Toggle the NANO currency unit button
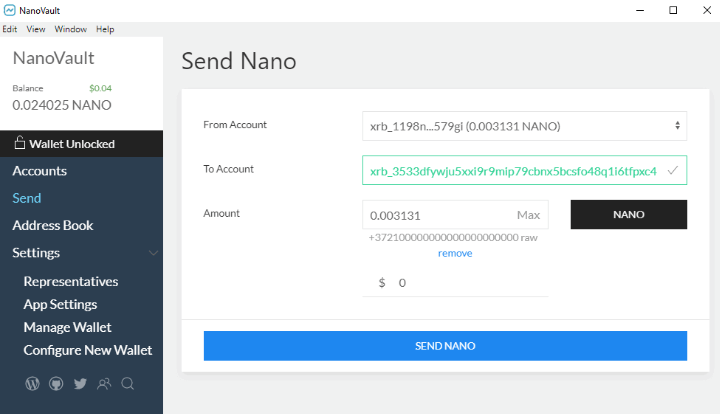The image size is (720, 414). [629, 214]
